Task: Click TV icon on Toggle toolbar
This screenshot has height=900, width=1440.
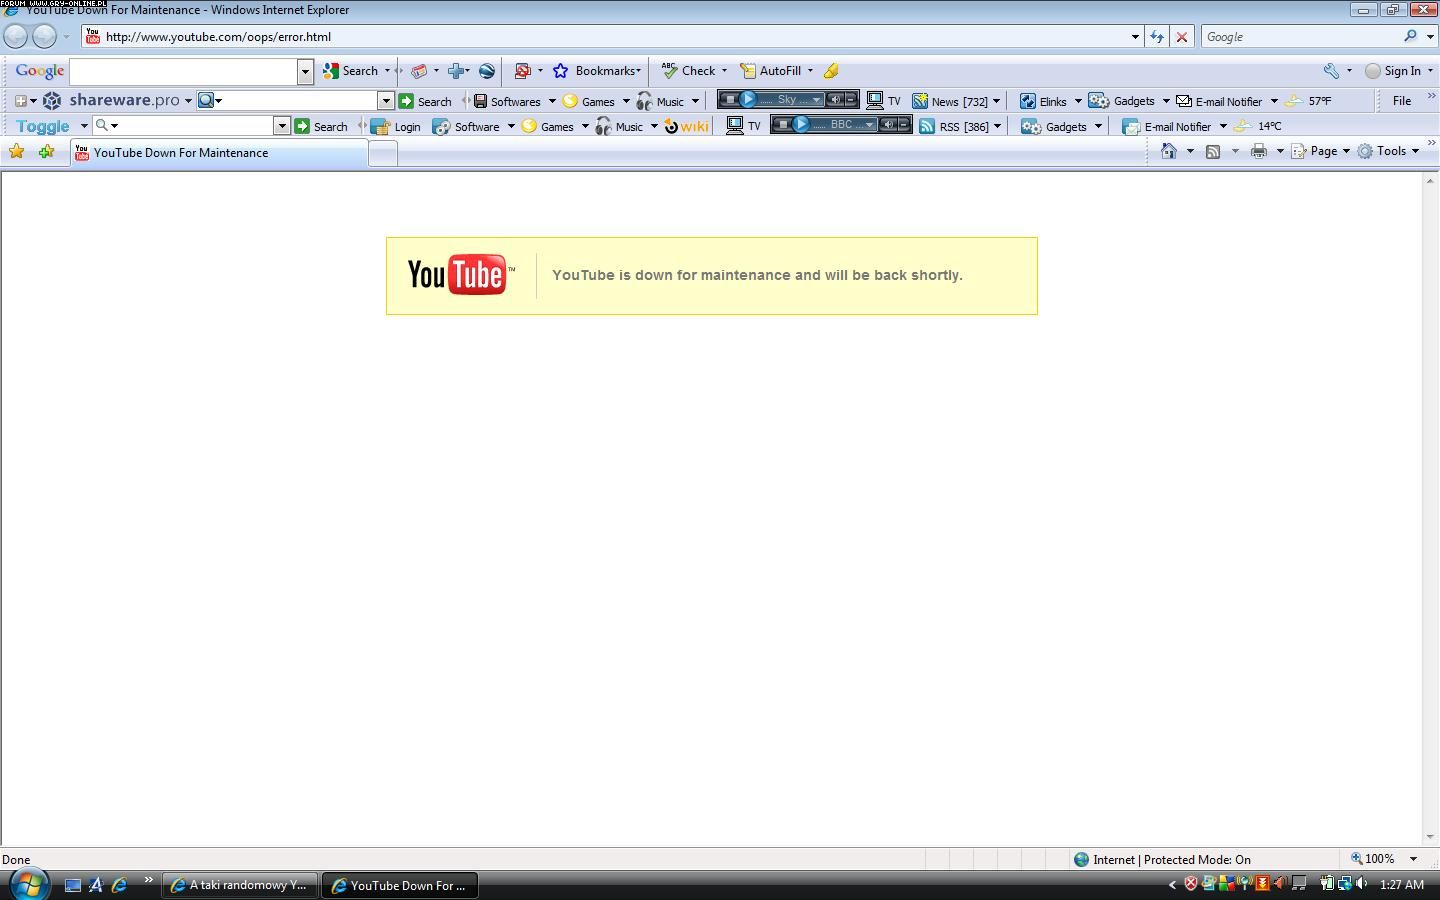Action: click(x=744, y=126)
